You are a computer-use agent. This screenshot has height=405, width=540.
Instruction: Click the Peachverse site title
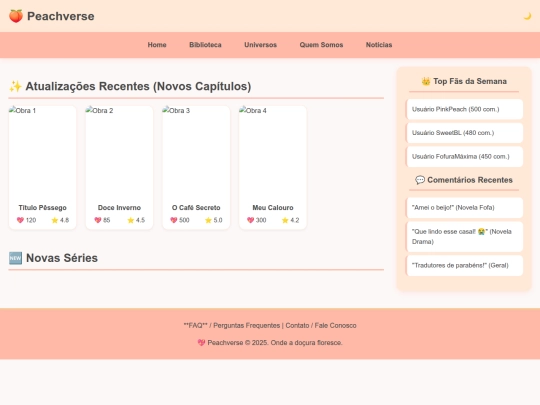pos(61,16)
